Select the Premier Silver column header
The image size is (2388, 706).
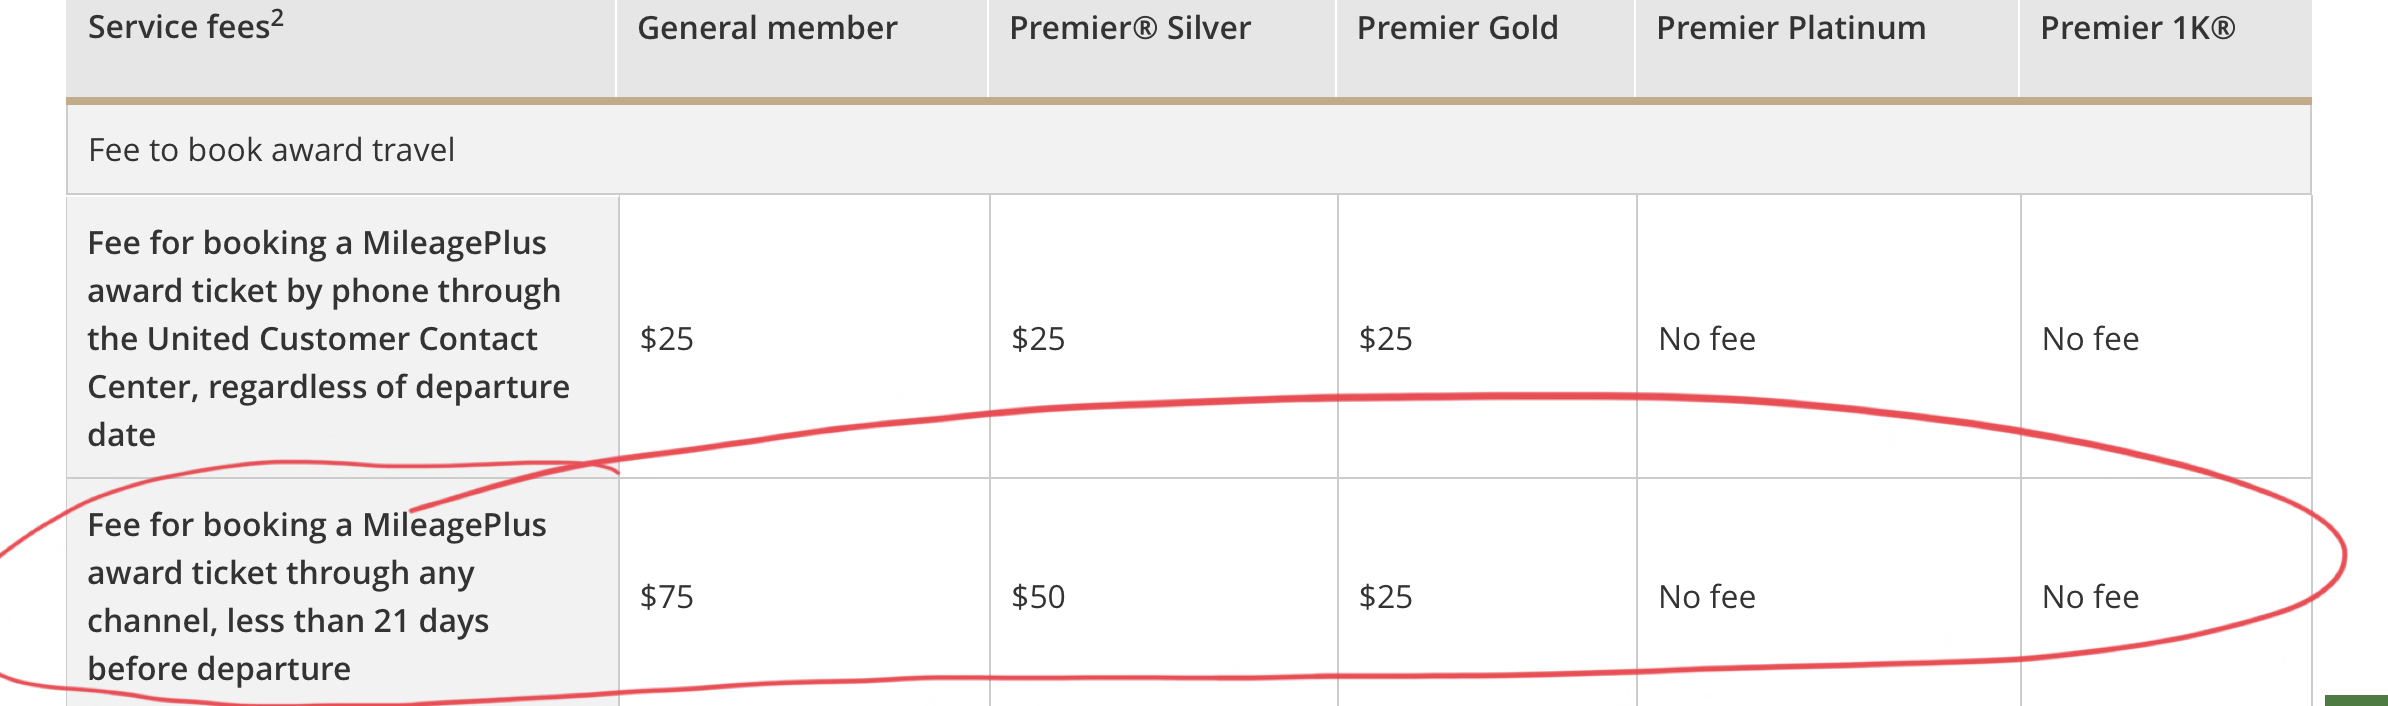1130,28
